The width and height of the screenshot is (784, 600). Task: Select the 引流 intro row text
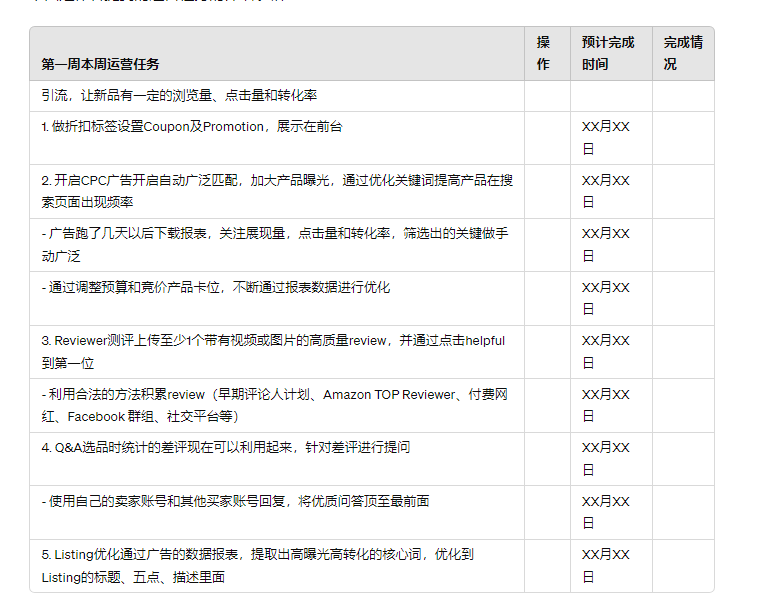[x=180, y=96]
